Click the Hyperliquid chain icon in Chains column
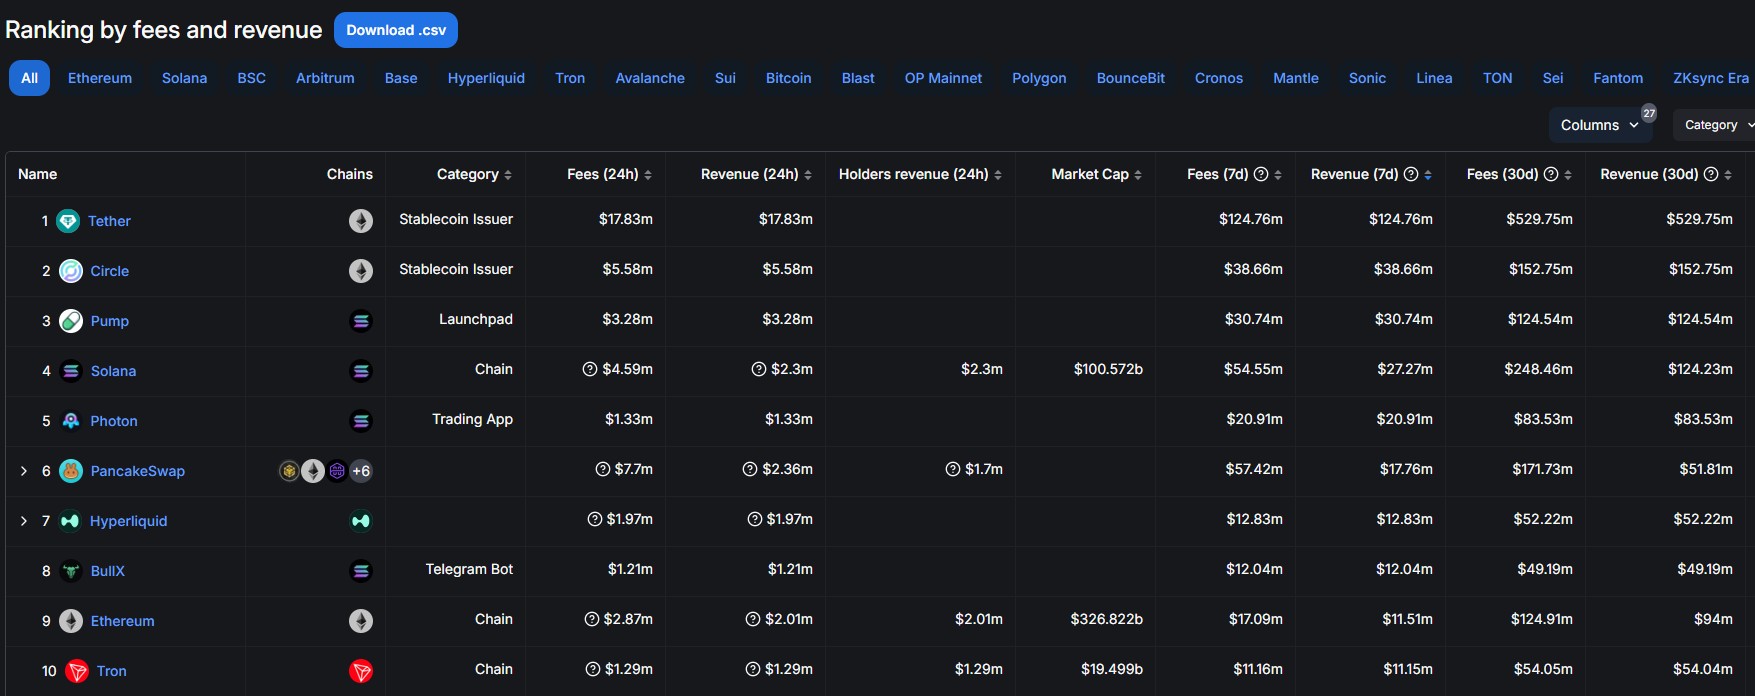Viewport: 1755px width, 696px height. pos(361,521)
